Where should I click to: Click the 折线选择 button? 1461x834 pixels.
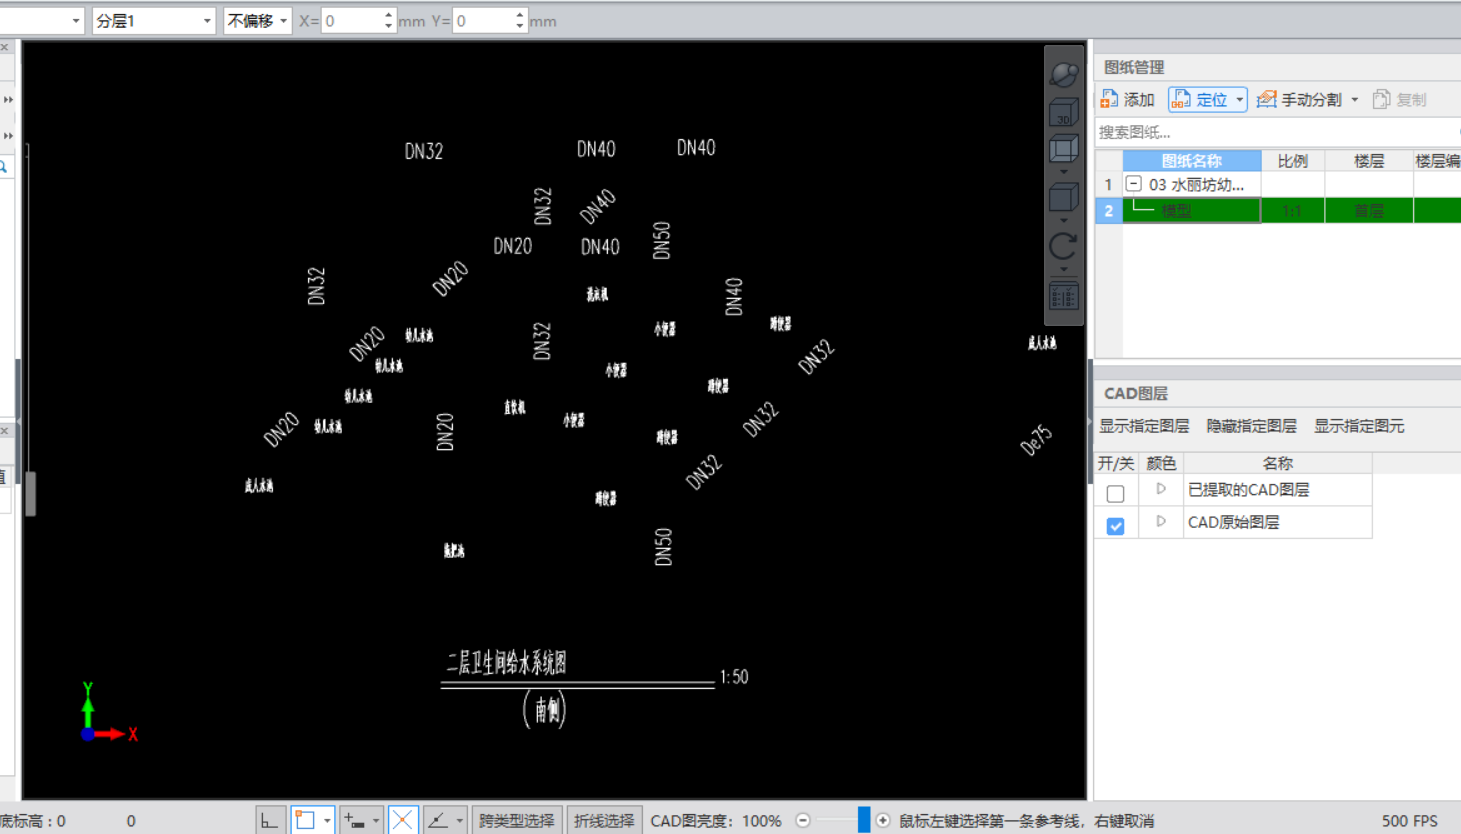(604, 820)
